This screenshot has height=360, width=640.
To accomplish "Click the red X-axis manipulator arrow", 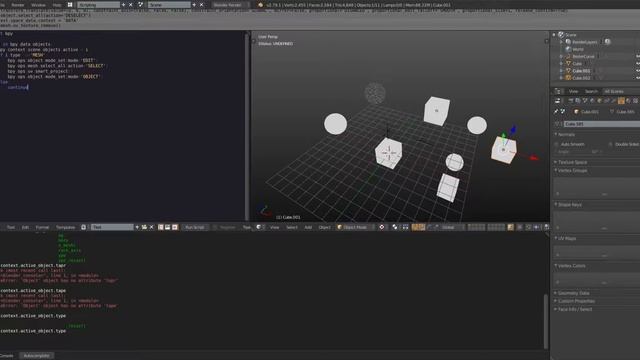I will [533, 158].
